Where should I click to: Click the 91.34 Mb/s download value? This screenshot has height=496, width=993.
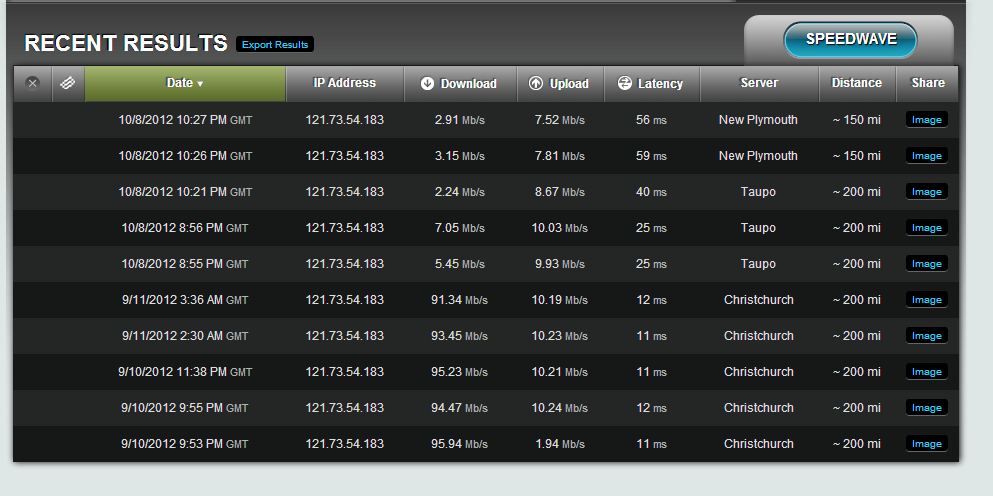[x=460, y=300]
